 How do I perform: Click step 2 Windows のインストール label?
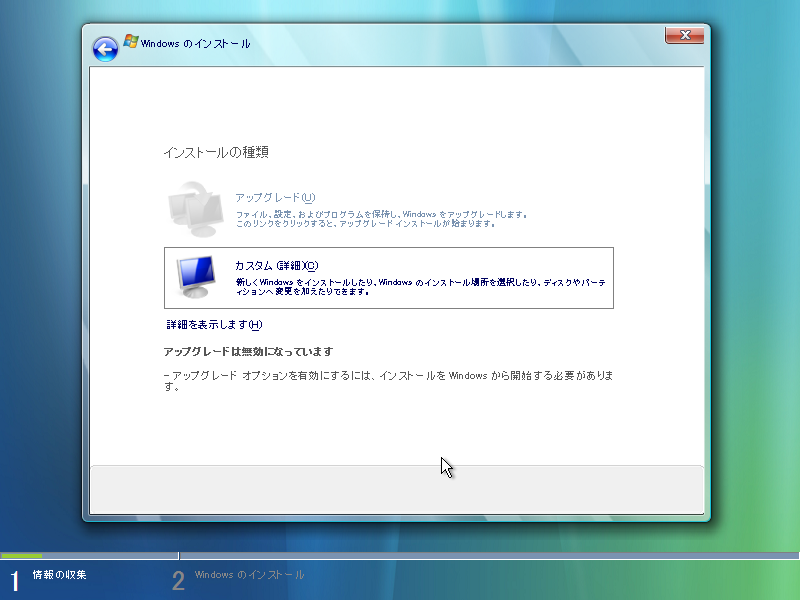(x=249, y=574)
